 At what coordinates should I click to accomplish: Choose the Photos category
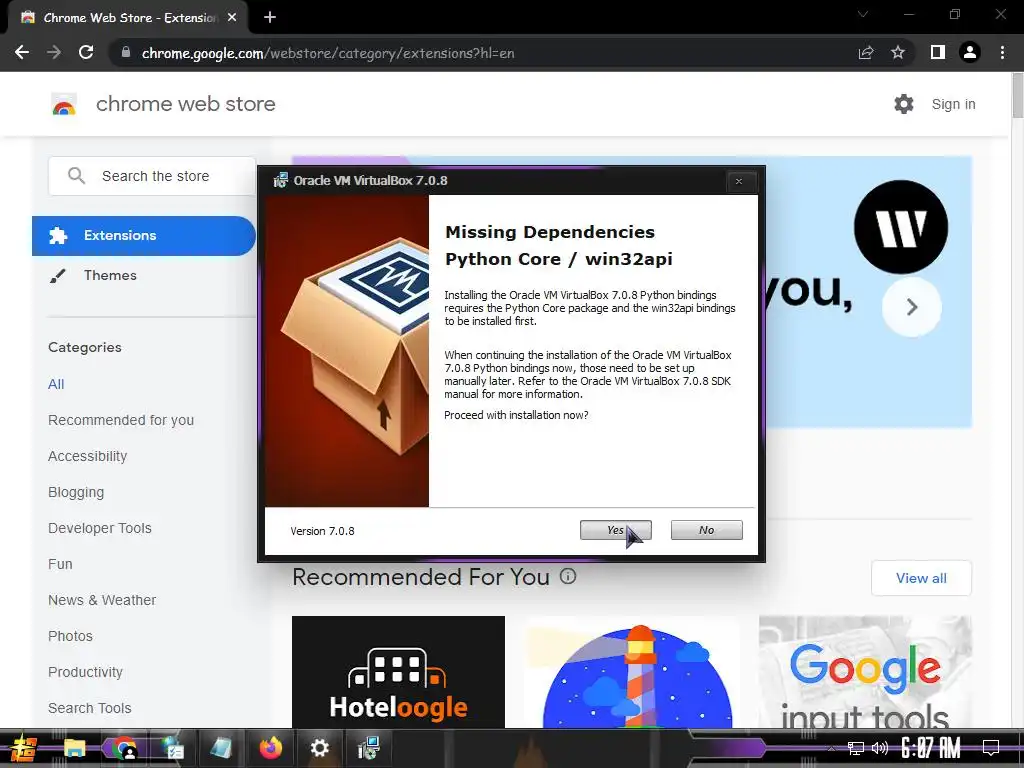pyautogui.click(x=71, y=635)
